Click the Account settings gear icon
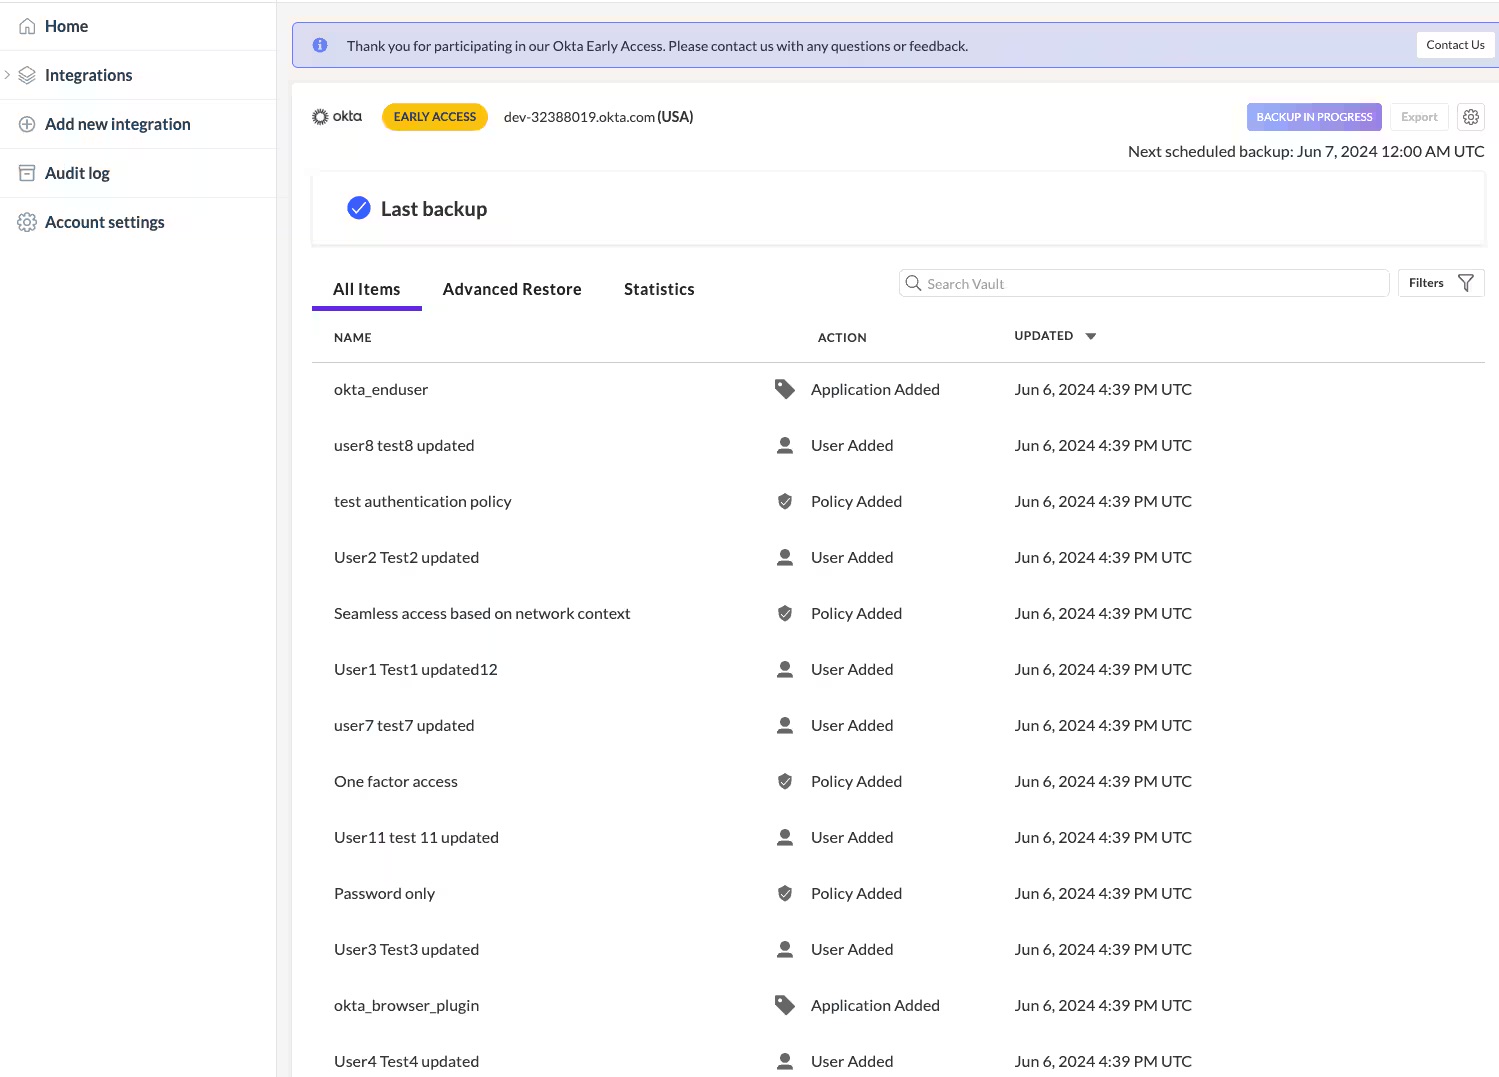This screenshot has width=1499, height=1077. (x=27, y=222)
